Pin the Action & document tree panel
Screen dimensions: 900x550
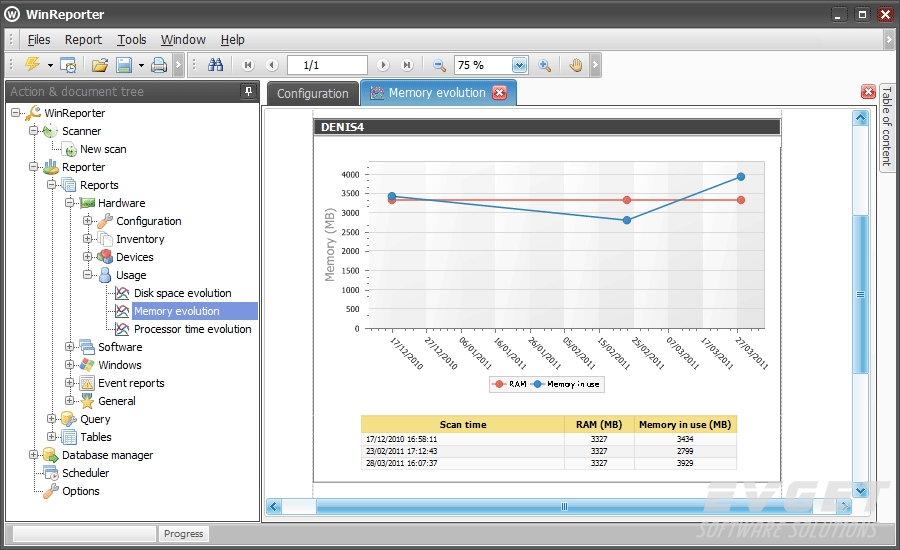249,91
